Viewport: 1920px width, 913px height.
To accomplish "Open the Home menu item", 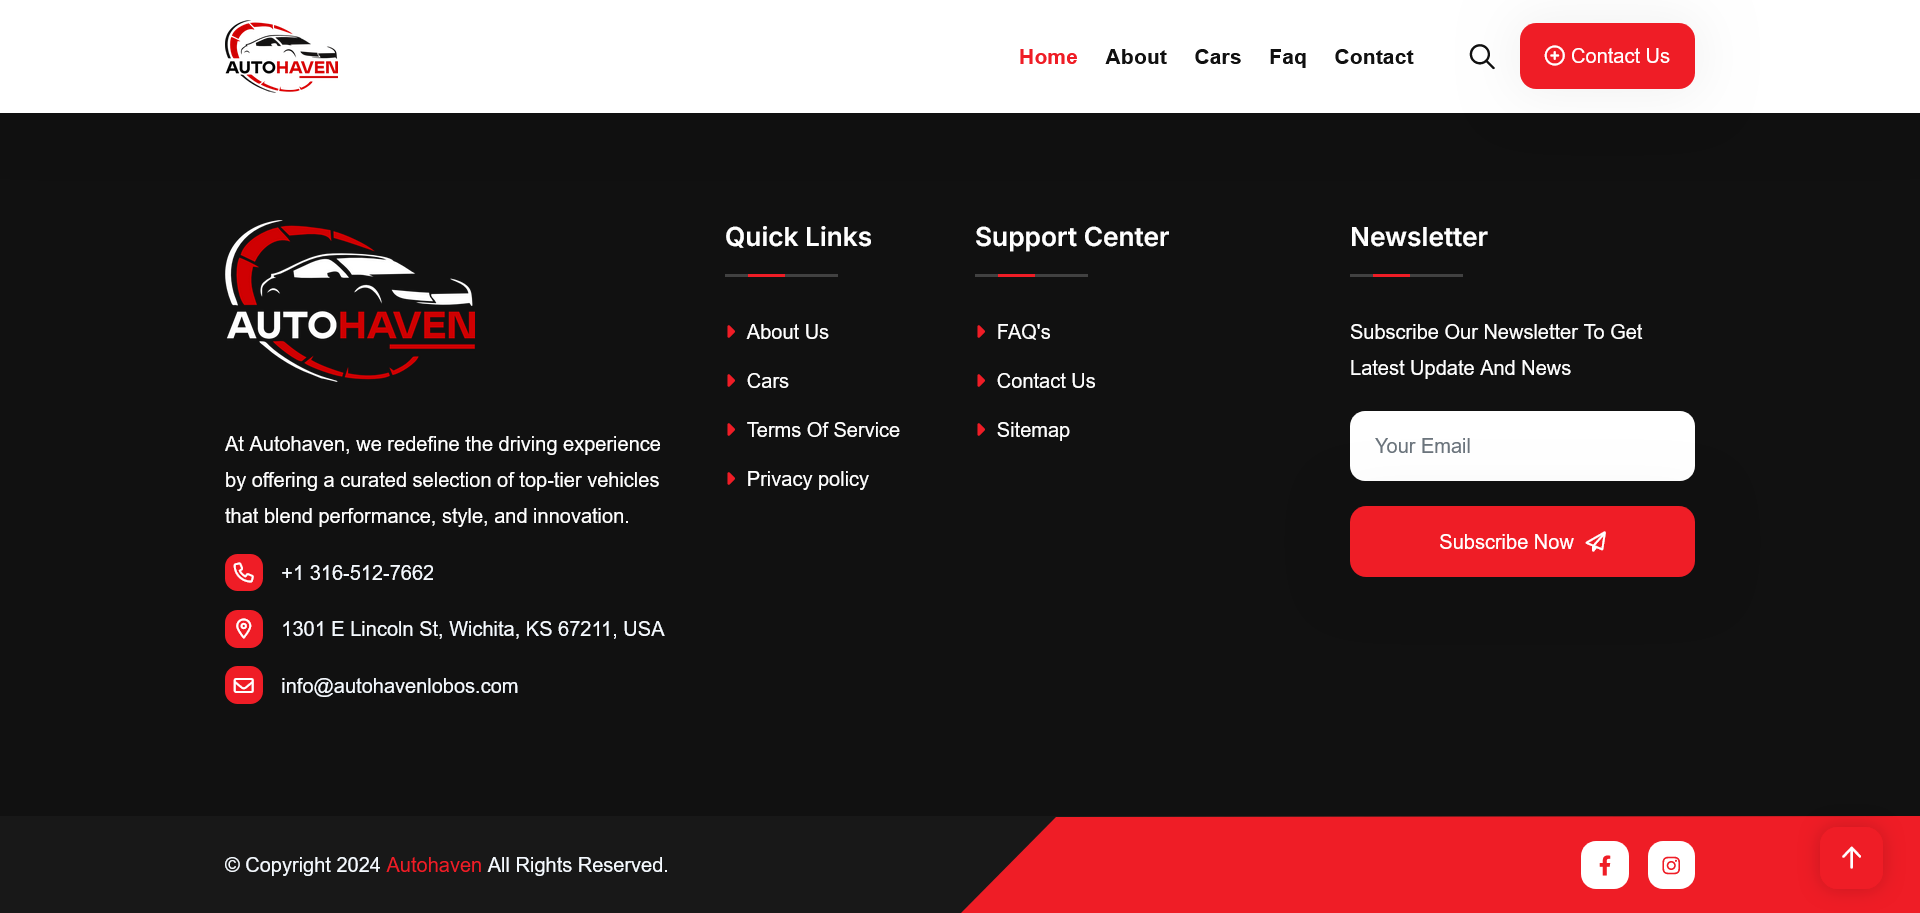I will 1047,57.
